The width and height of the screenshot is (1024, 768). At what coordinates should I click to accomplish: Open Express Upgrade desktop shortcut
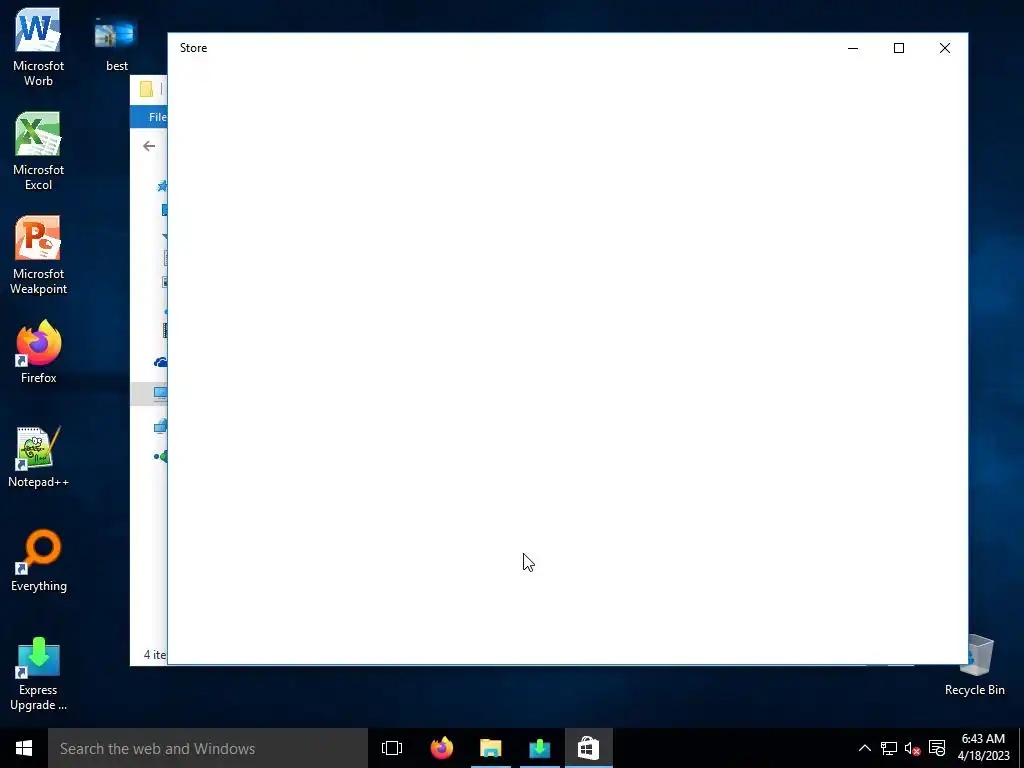[38, 673]
